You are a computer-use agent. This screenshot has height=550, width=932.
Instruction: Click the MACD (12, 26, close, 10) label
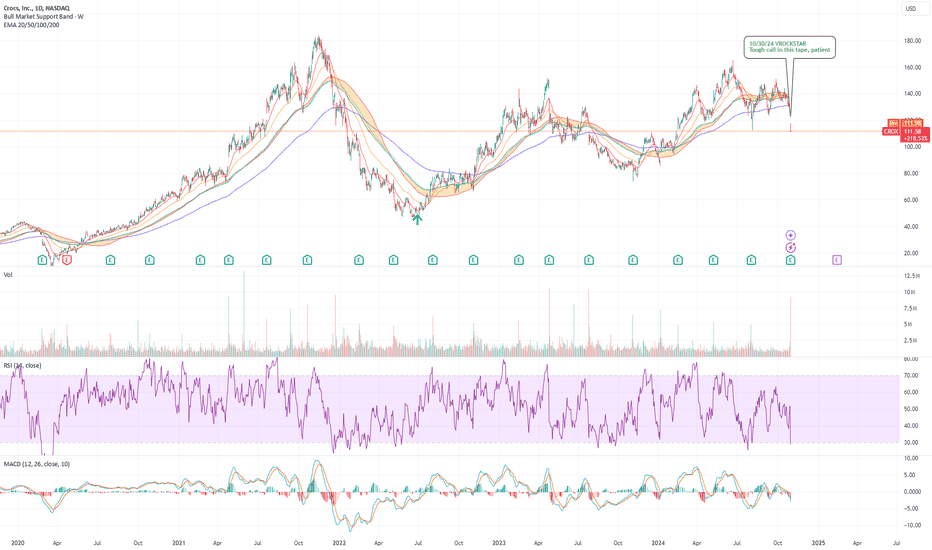tap(37, 464)
